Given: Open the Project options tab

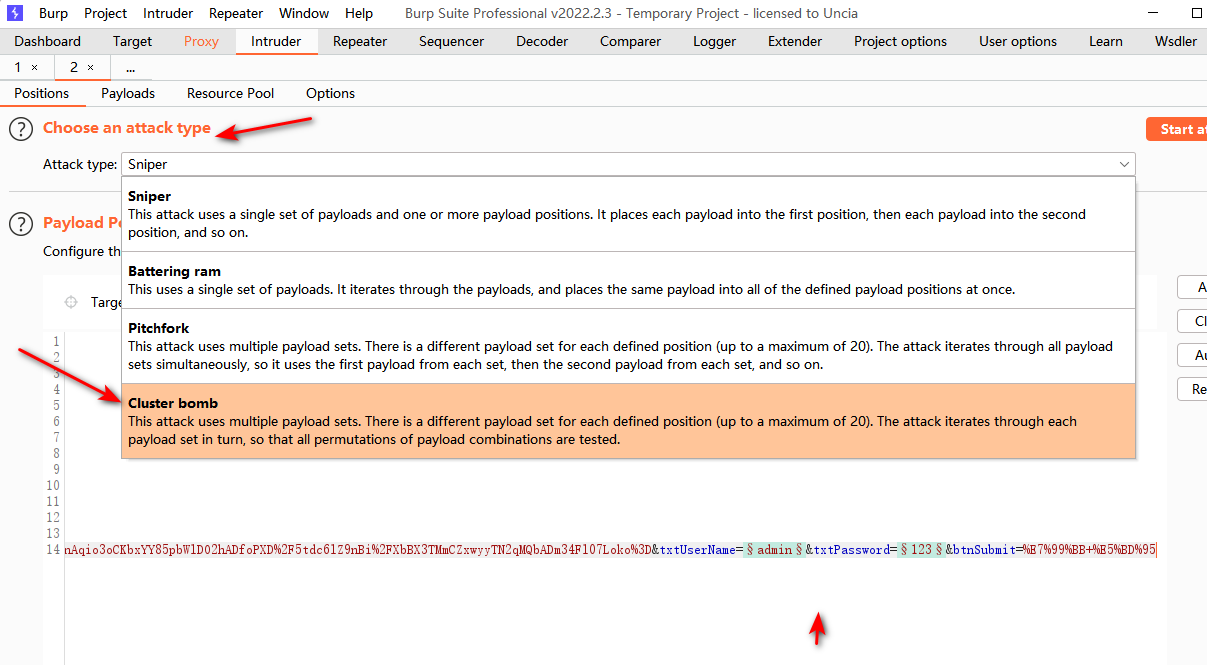Looking at the screenshot, I should click(900, 41).
